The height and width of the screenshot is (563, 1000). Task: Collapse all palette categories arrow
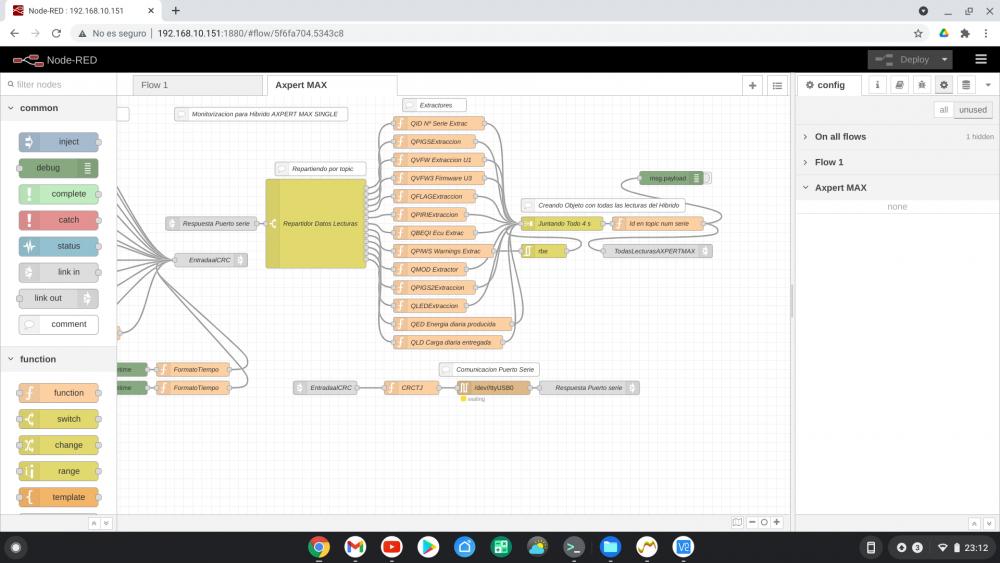coord(94,523)
